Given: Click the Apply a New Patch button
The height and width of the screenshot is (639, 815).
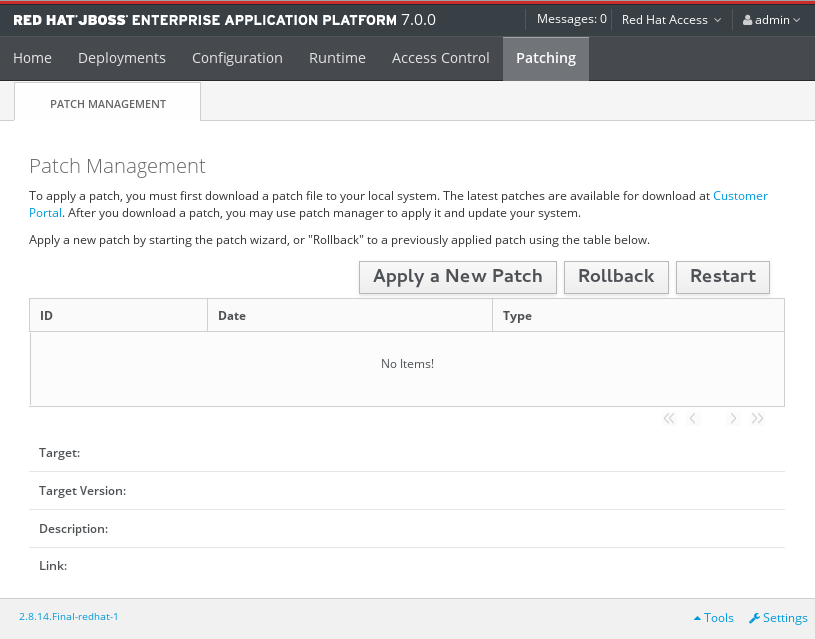Looking at the screenshot, I should point(458,277).
